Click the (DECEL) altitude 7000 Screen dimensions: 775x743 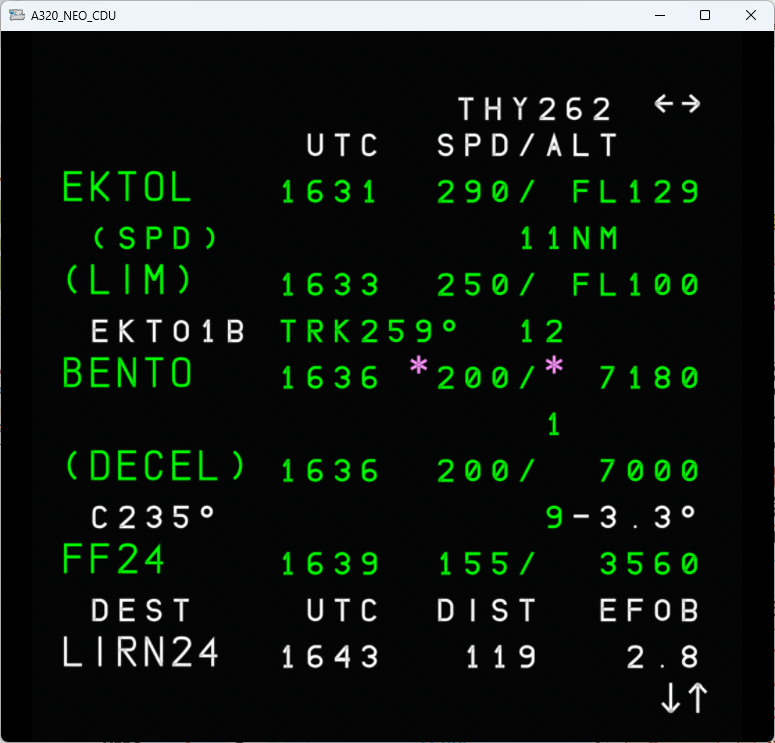(x=649, y=471)
